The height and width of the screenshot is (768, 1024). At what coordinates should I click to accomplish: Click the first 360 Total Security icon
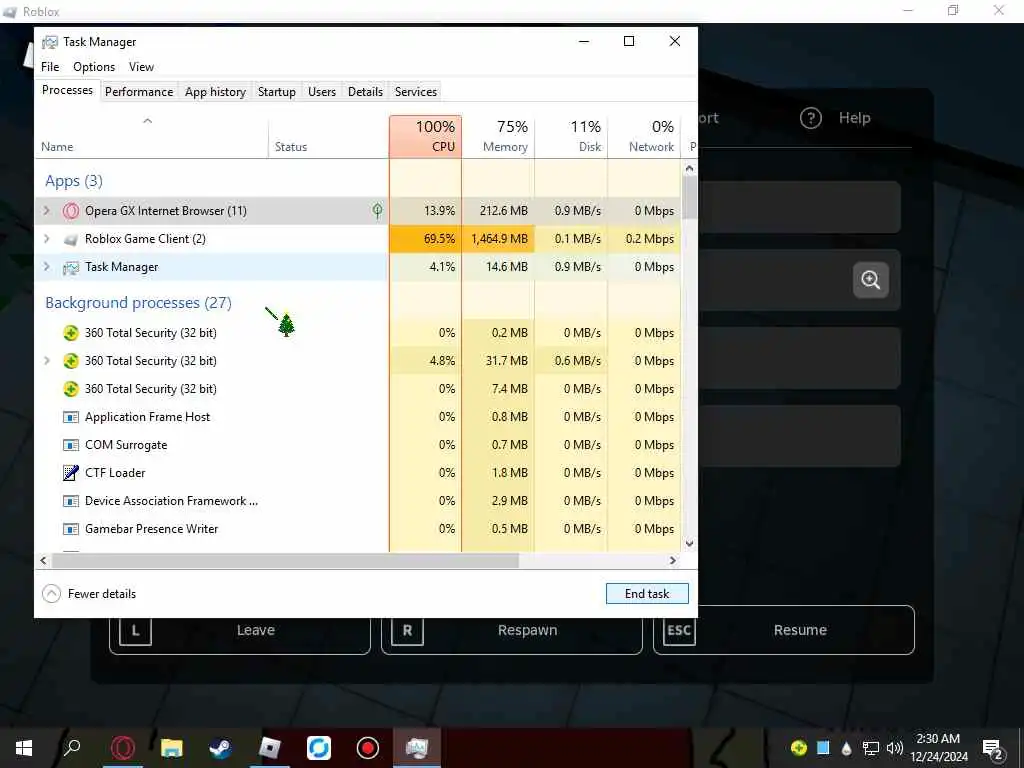71,333
